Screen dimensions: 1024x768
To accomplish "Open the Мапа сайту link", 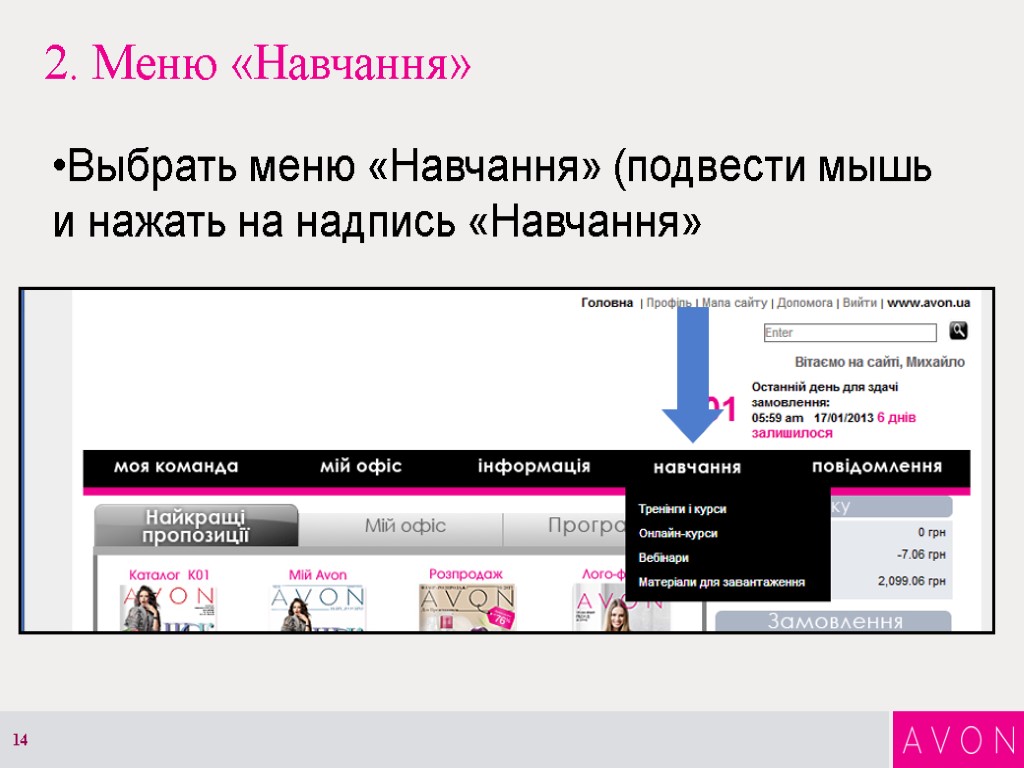I will click(734, 303).
